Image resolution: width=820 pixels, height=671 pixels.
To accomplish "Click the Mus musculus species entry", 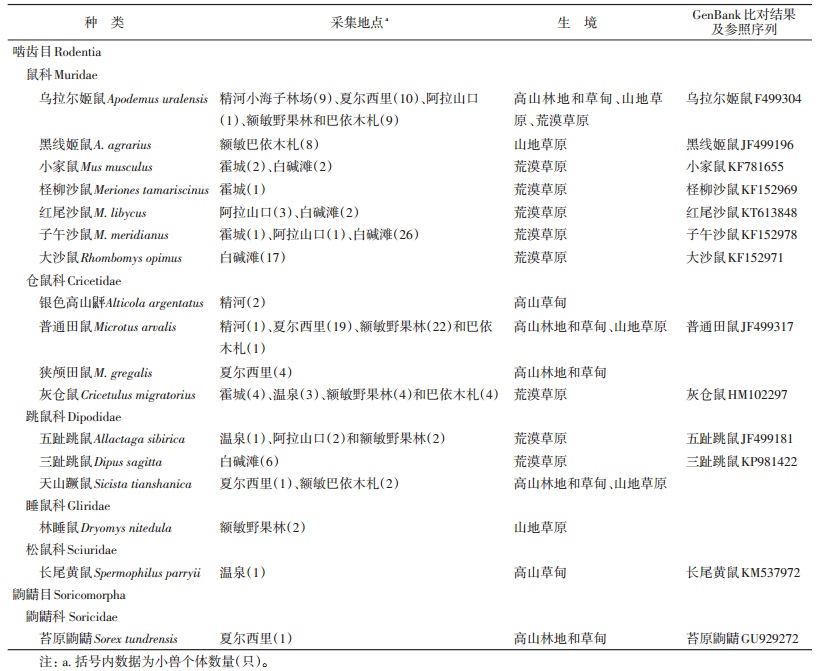I will 117,167.
